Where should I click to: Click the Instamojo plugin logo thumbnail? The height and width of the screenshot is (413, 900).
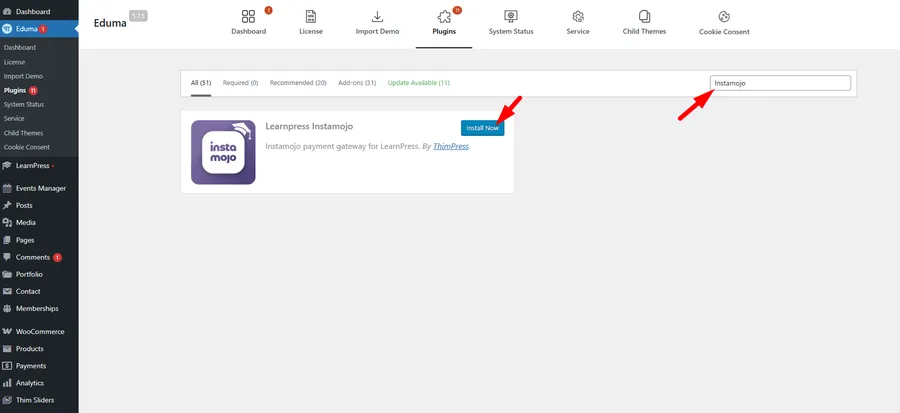pos(223,152)
